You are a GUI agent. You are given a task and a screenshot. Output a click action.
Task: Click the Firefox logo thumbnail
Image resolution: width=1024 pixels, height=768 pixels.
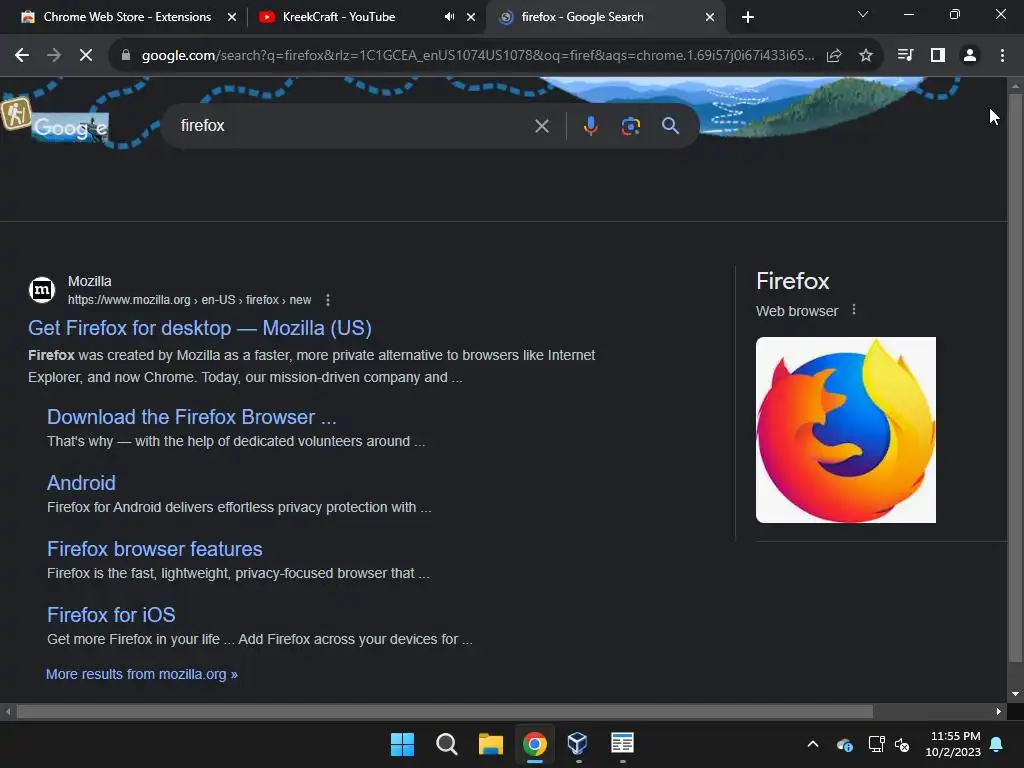[846, 430]
